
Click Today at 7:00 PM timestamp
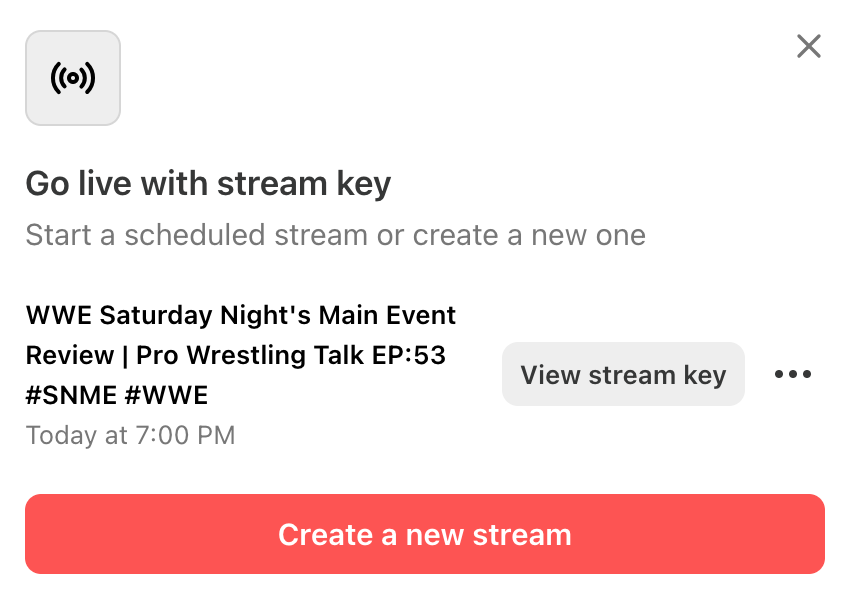(129, 435)
